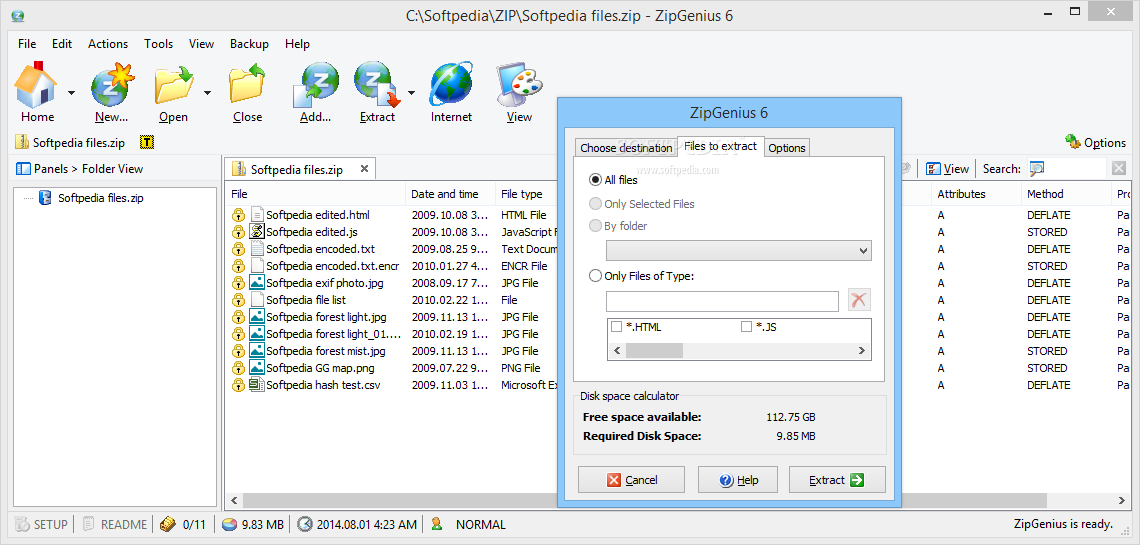The height and width of the screenshot is (545, 1140).
Task: Open the Tools menu
Action: [x=158, y=44]
